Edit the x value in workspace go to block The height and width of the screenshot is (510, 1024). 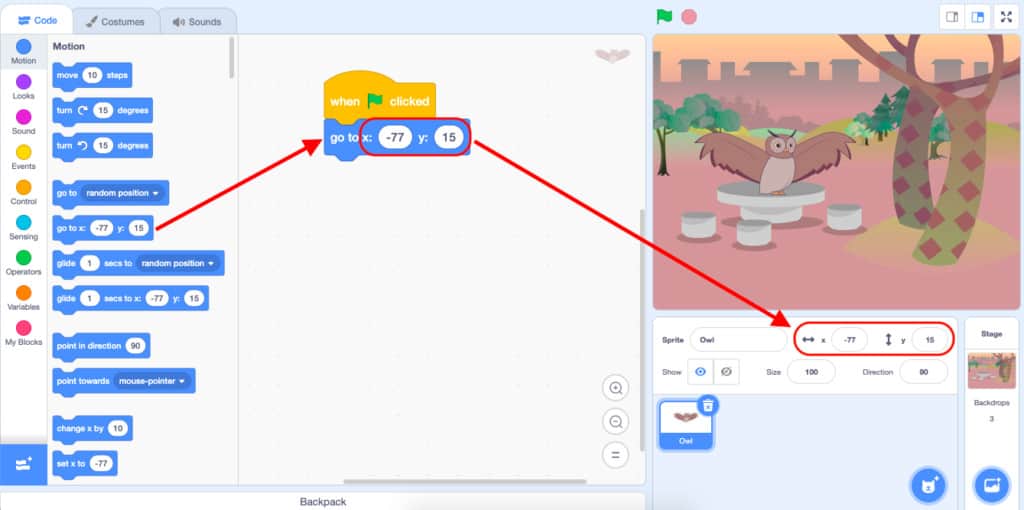pos(395,138)
